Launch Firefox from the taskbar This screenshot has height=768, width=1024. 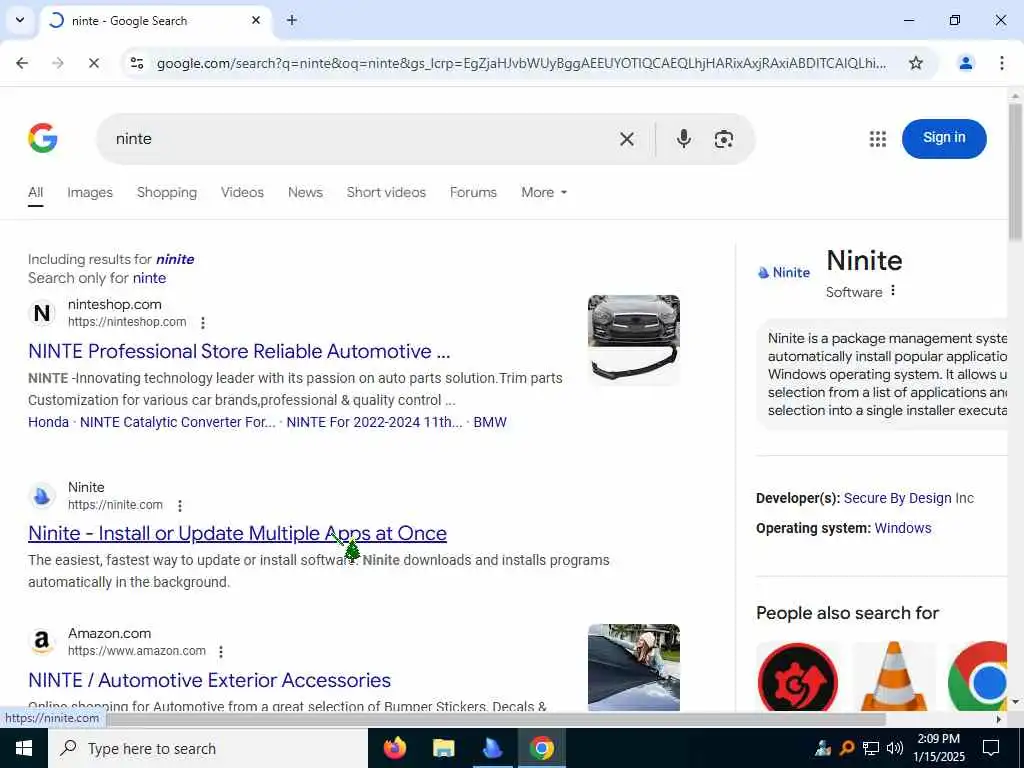click(x=394, y=748)
